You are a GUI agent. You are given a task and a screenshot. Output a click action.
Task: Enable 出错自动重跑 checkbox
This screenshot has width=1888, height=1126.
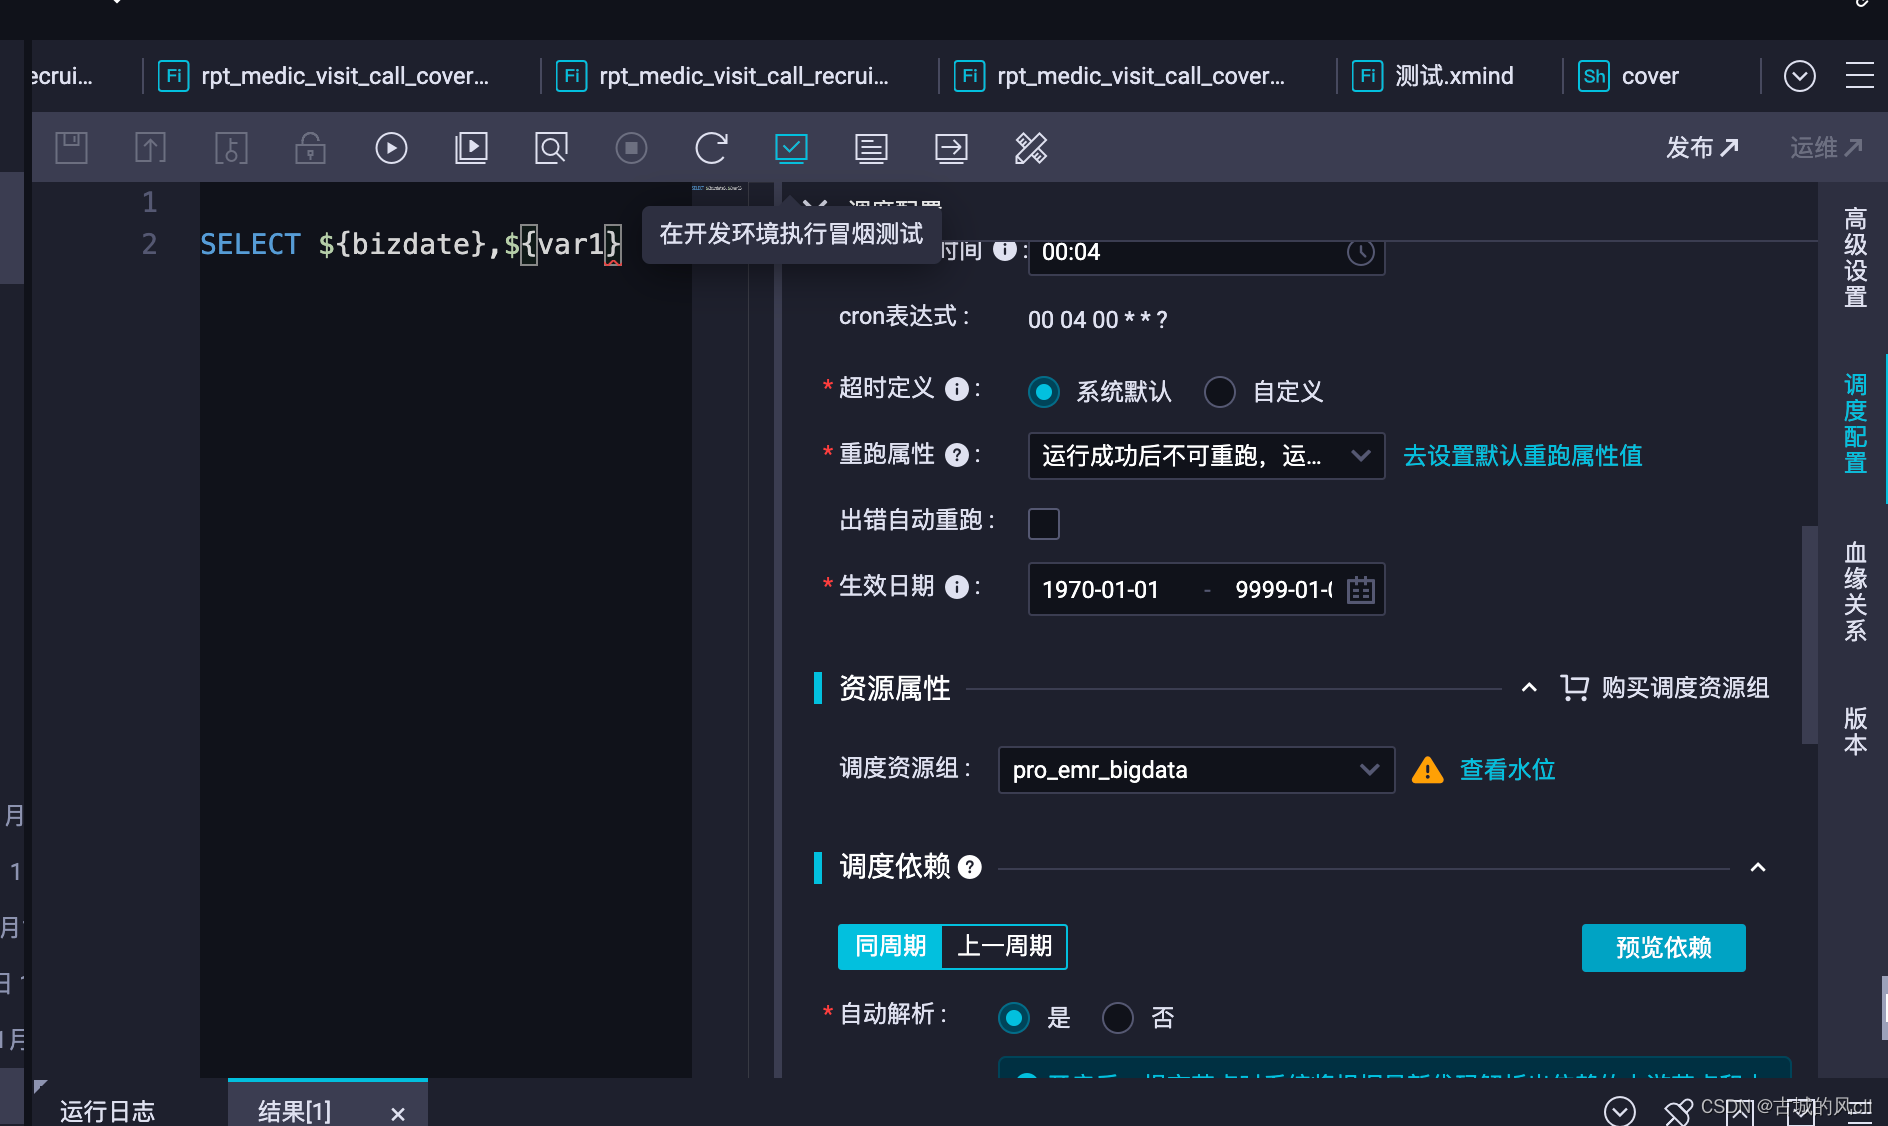pyautogui.click(x=1043, y=523)
